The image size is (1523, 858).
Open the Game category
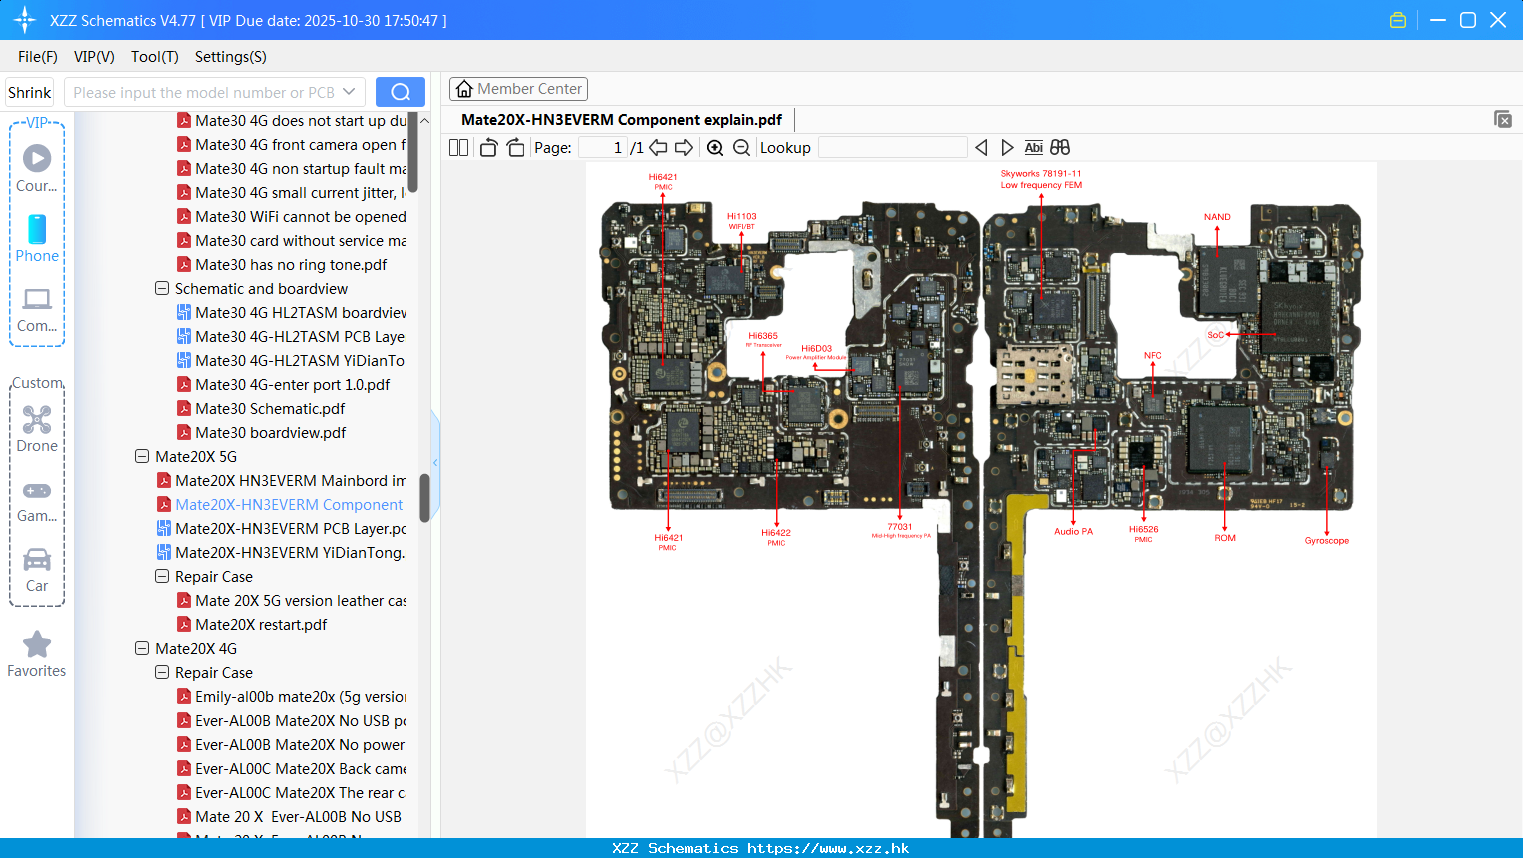point(37,501)
